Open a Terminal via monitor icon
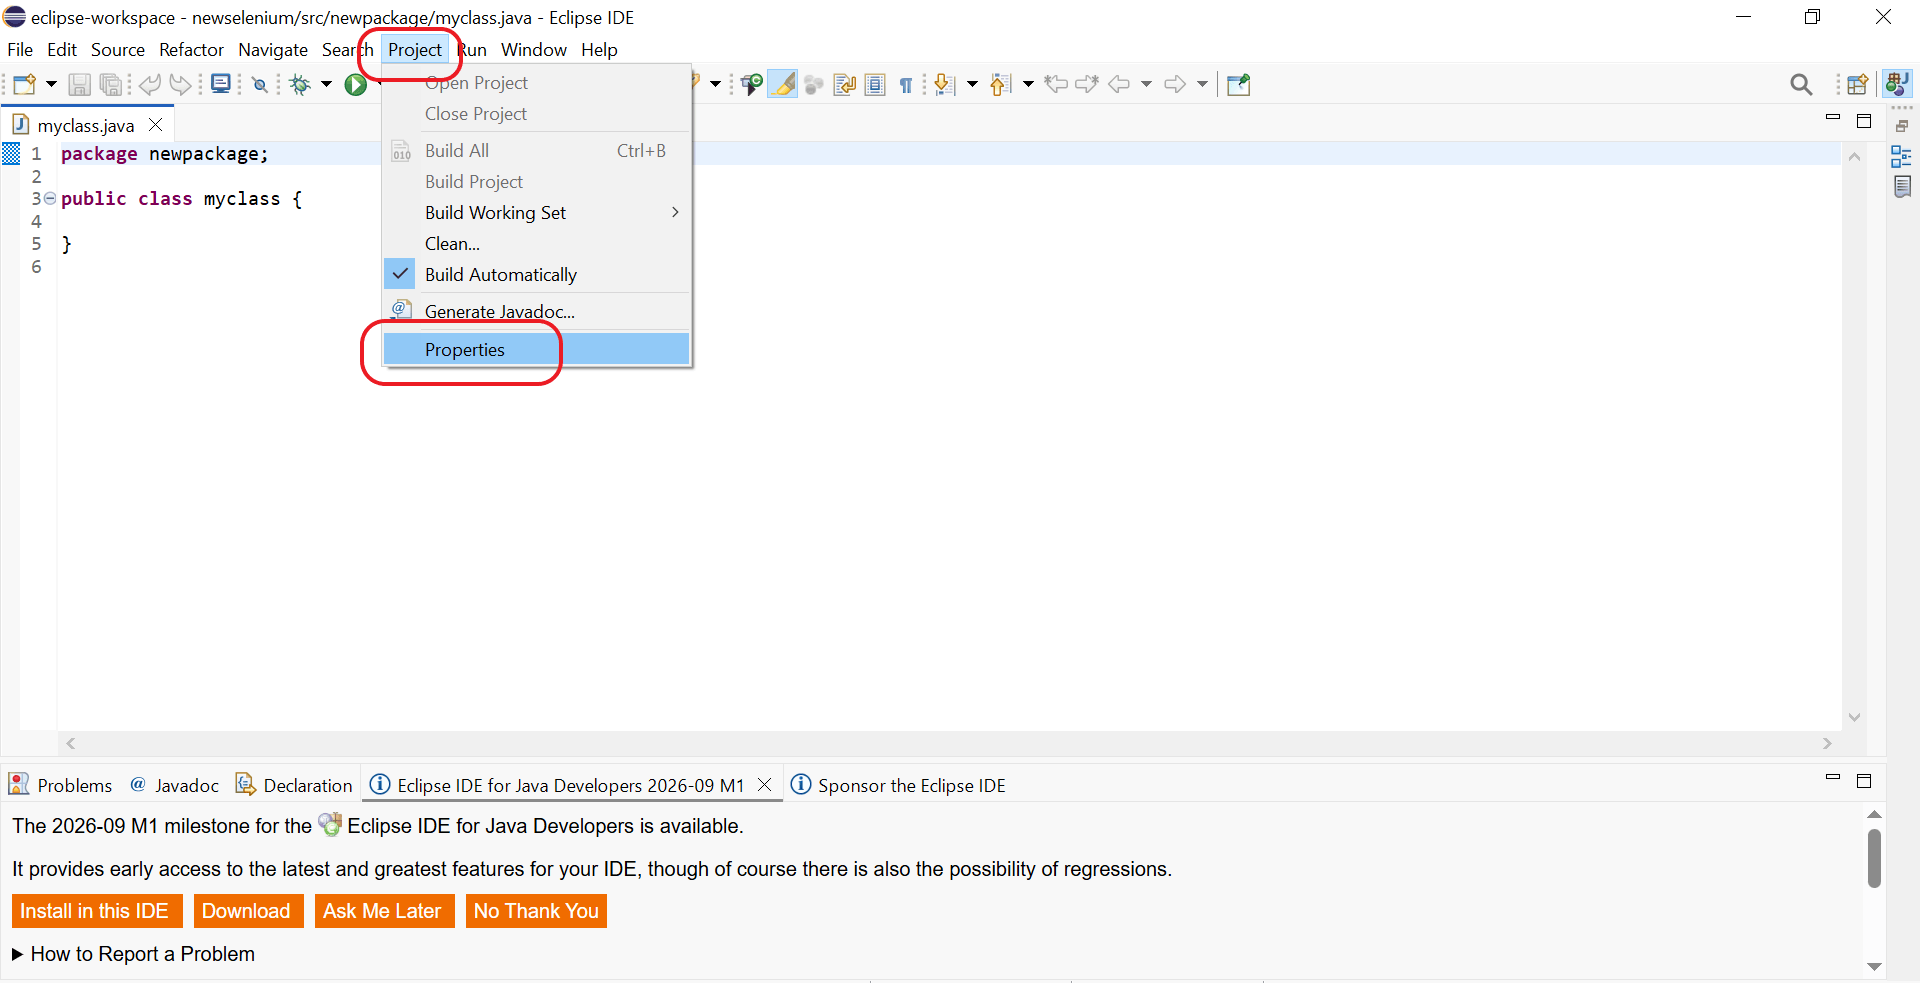This screenshot has height=983, width=1920. point(221,84)
